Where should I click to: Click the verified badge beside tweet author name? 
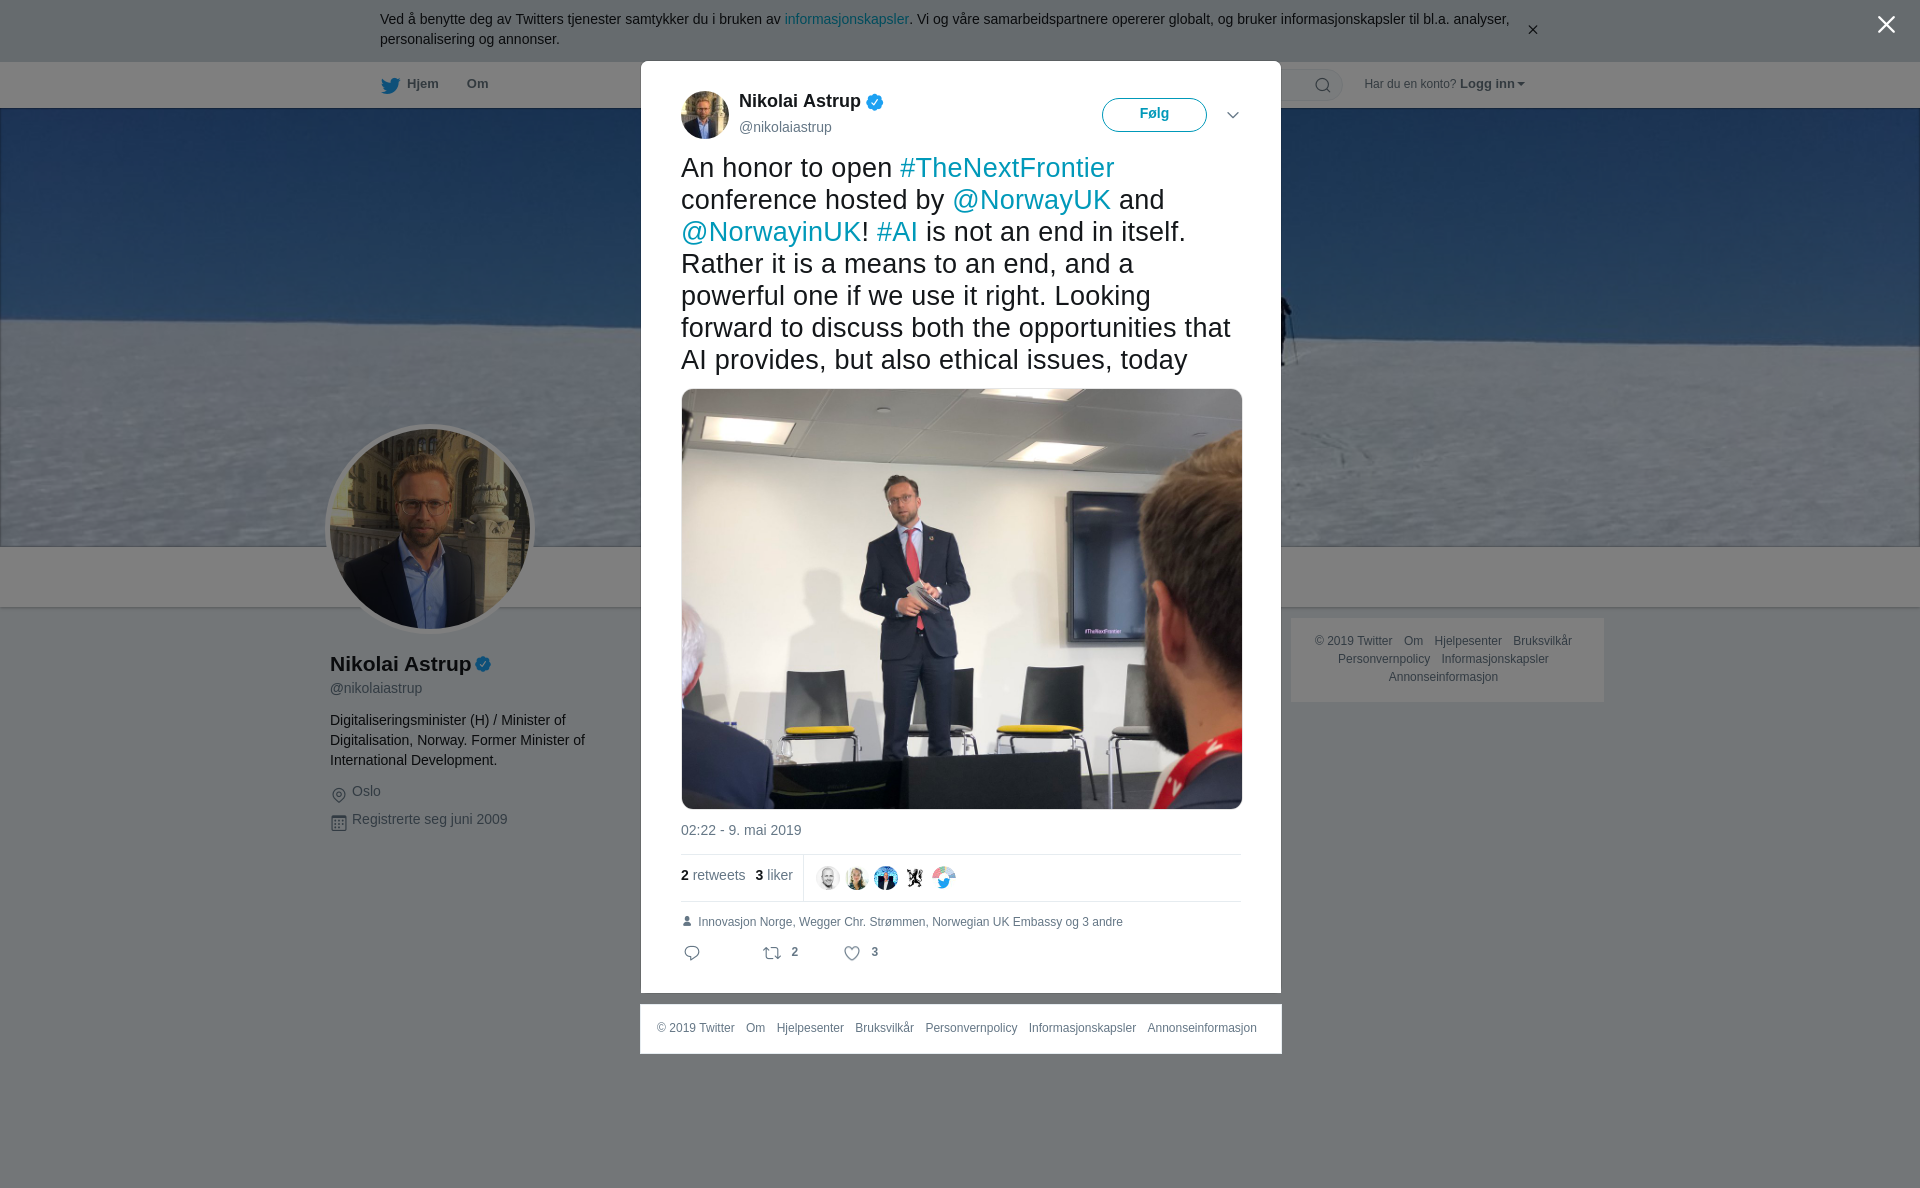(875, 102)
